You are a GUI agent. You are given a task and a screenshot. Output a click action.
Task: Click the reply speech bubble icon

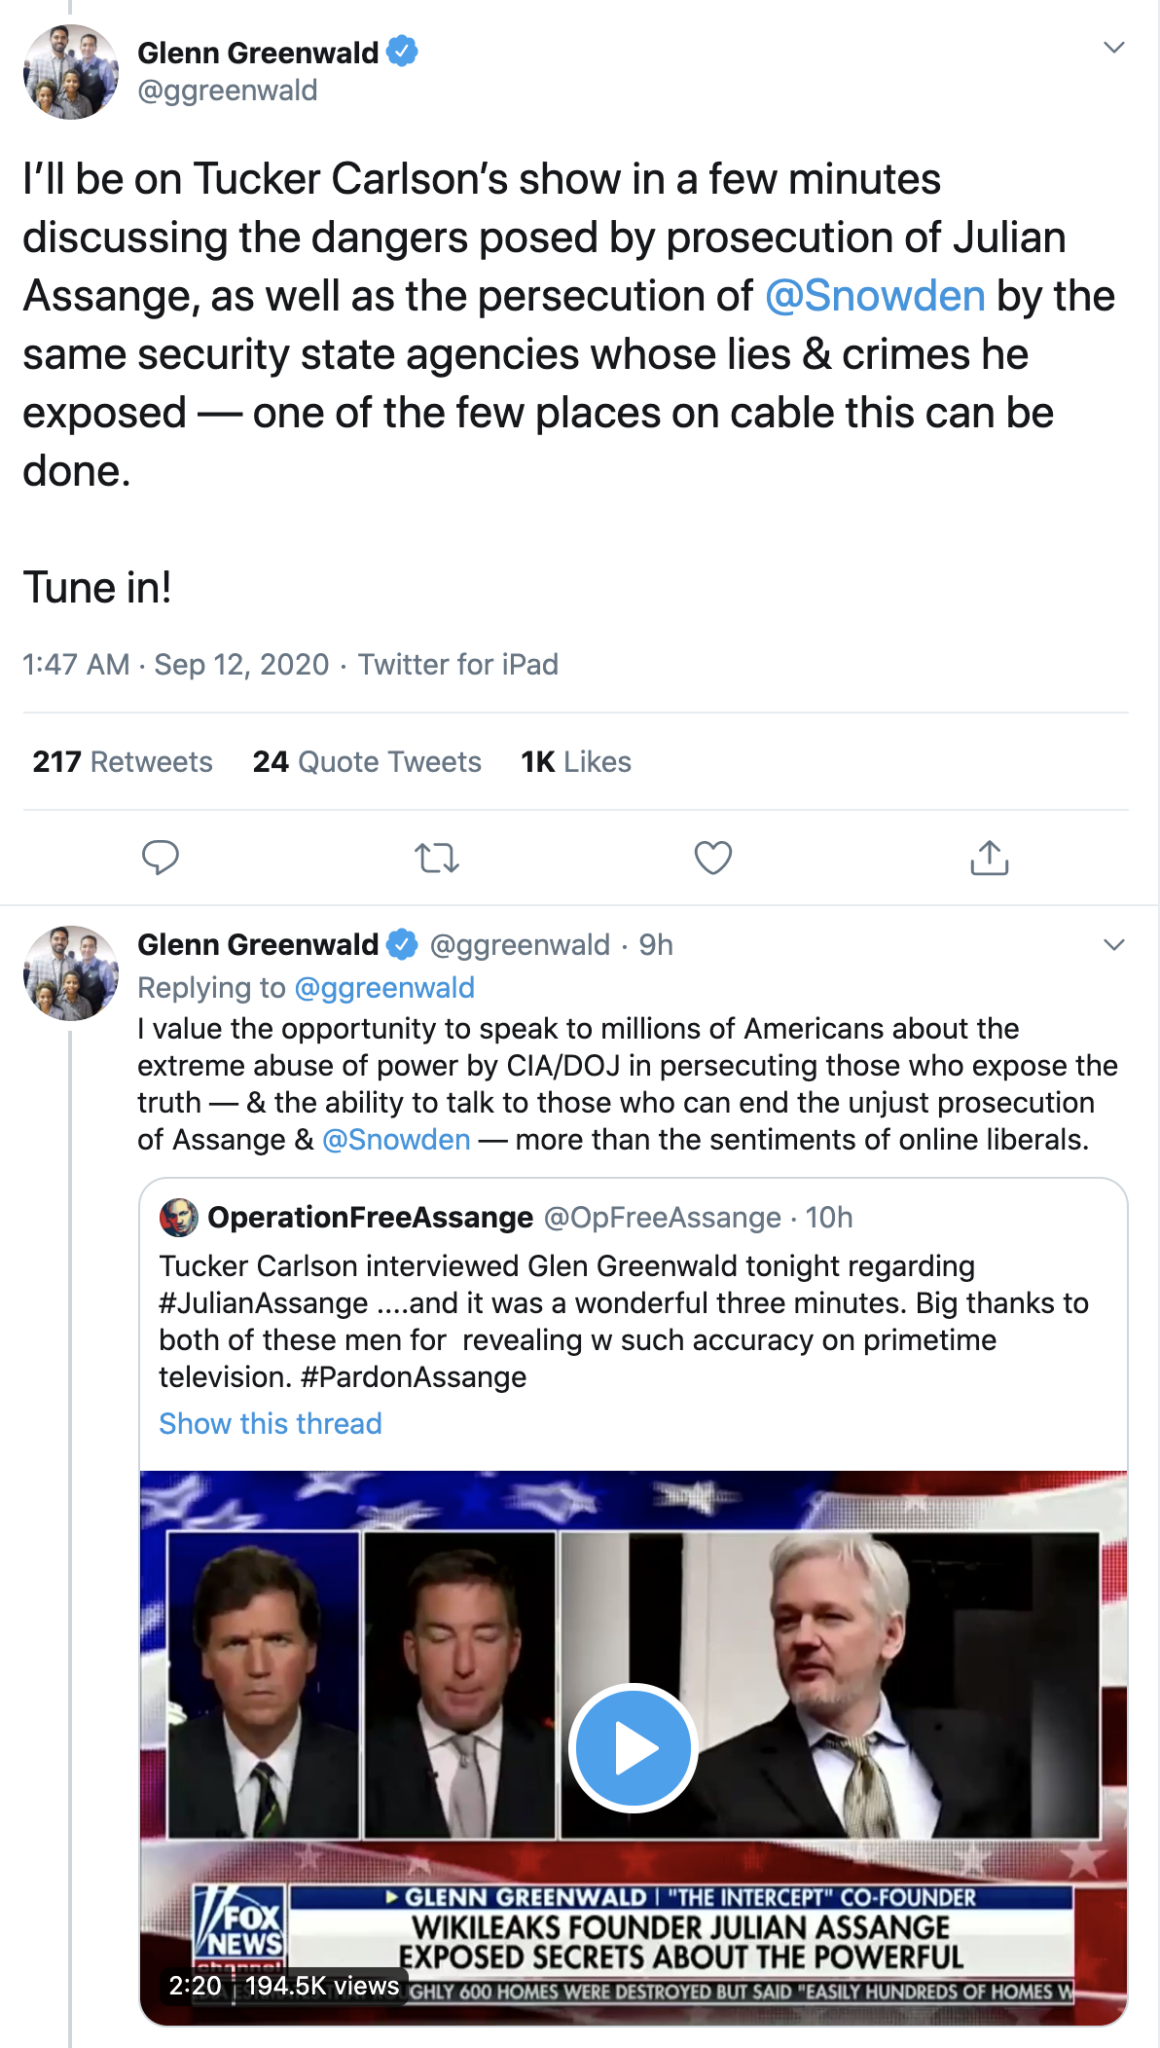coord(160,857)
